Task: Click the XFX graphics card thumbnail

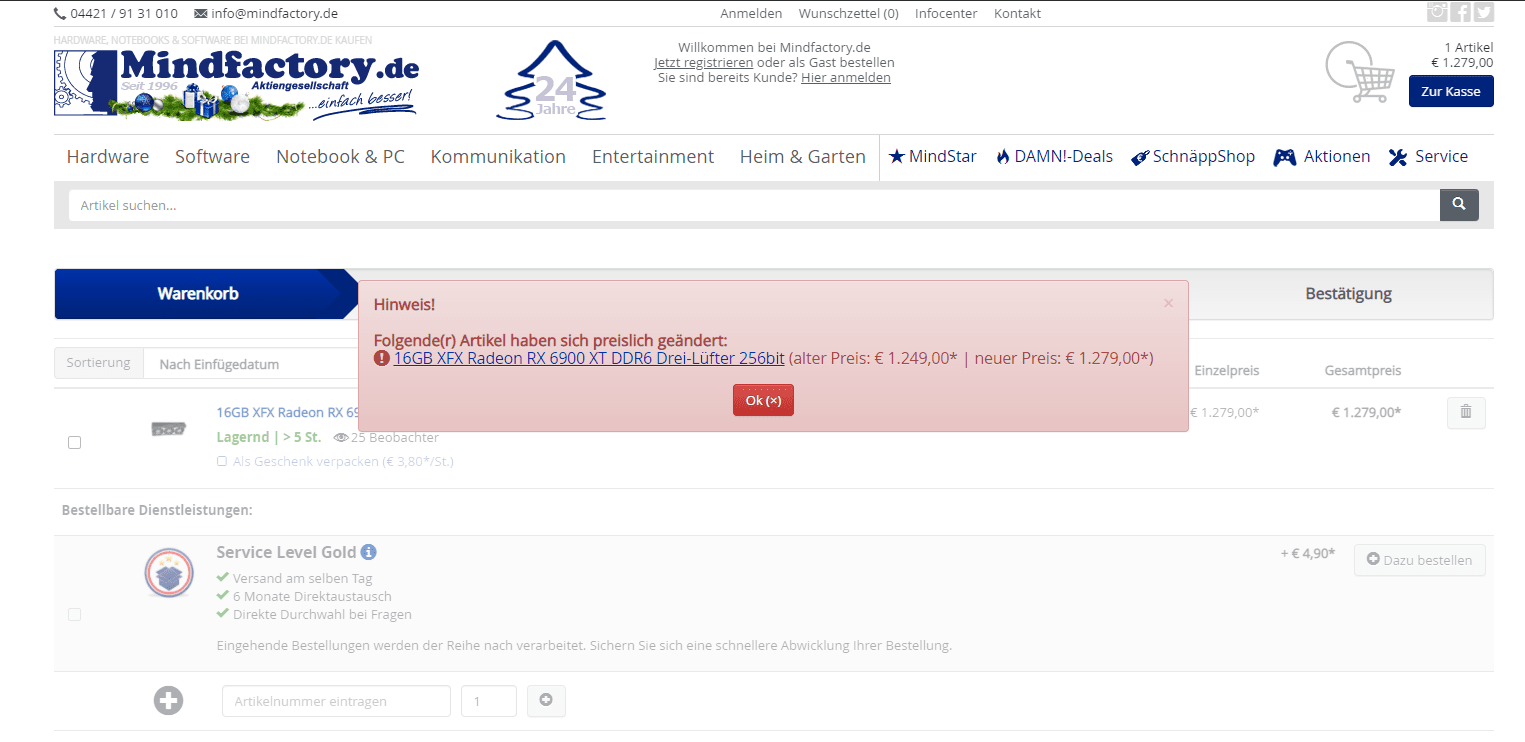Action: point(168,428)
